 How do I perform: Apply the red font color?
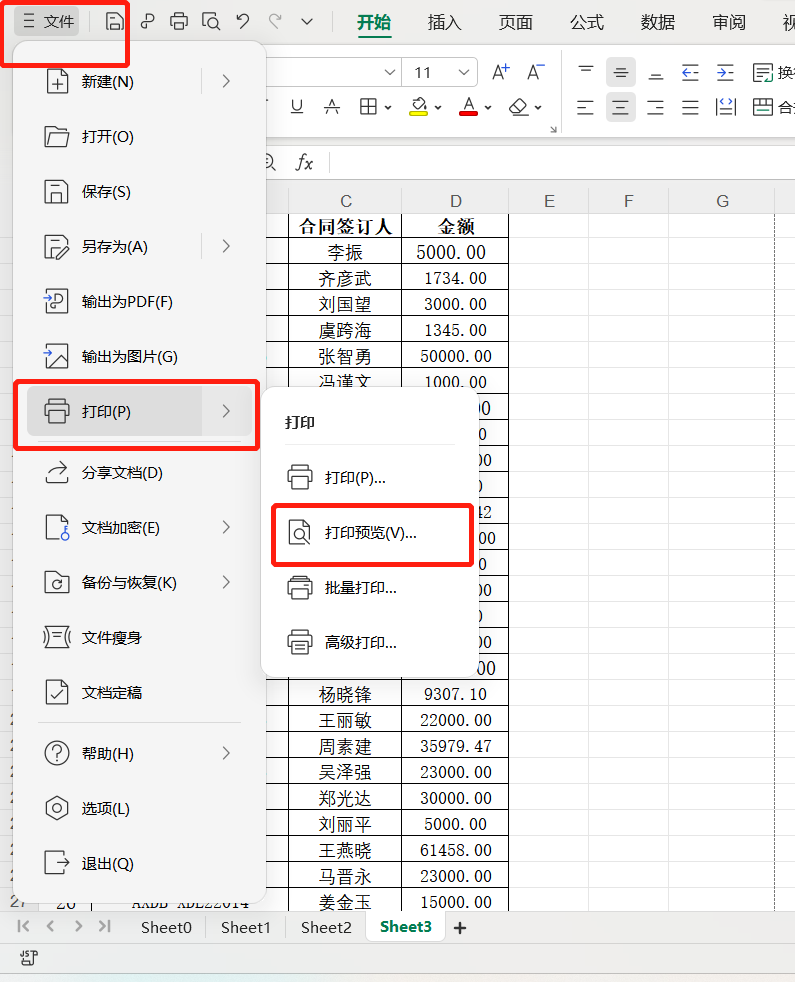(469, 107)
